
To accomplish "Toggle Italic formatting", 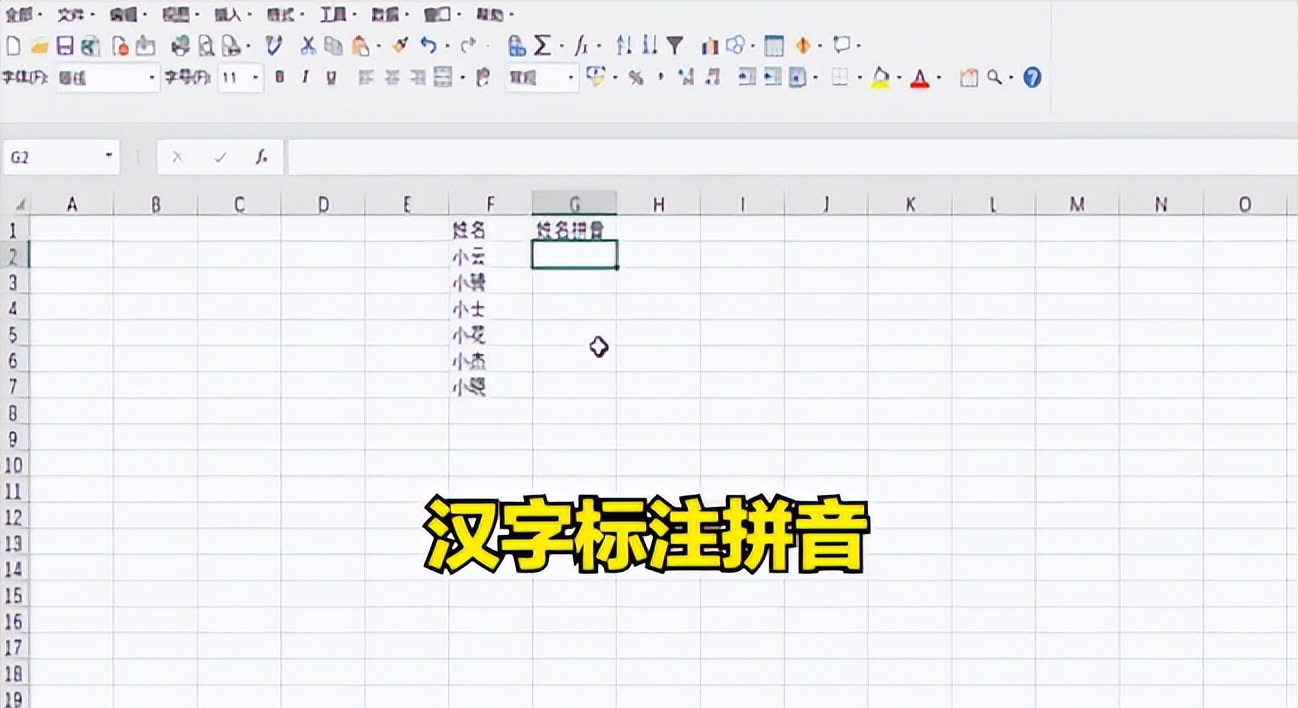I will coord(305,78).
